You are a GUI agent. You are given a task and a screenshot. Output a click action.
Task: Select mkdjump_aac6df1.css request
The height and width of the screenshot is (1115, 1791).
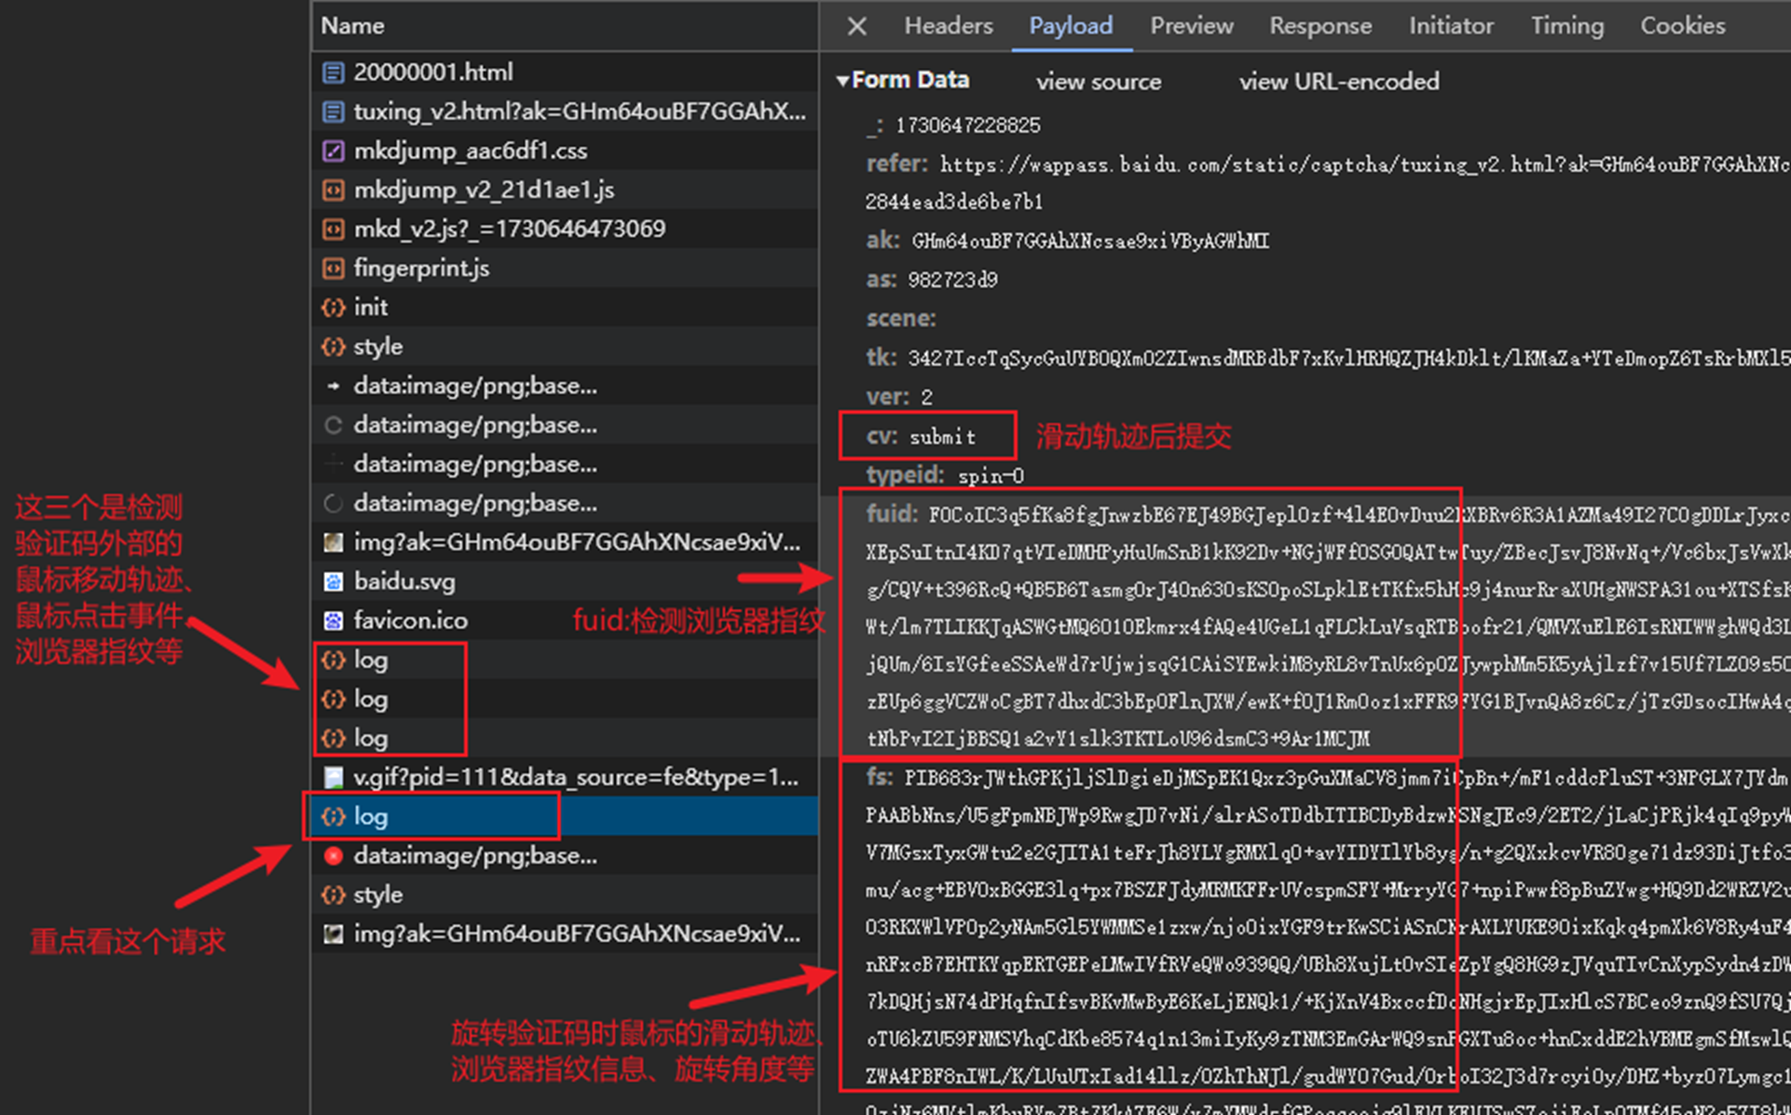pyautogui.click(x=565, y=151)
